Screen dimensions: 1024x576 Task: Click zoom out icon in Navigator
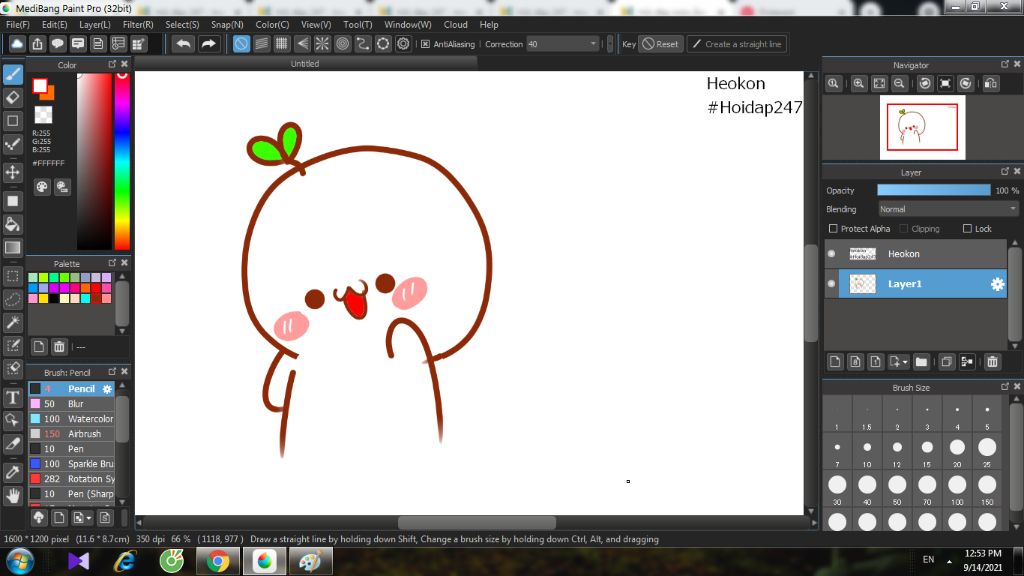pyautogui.click(x=899, y=84)
